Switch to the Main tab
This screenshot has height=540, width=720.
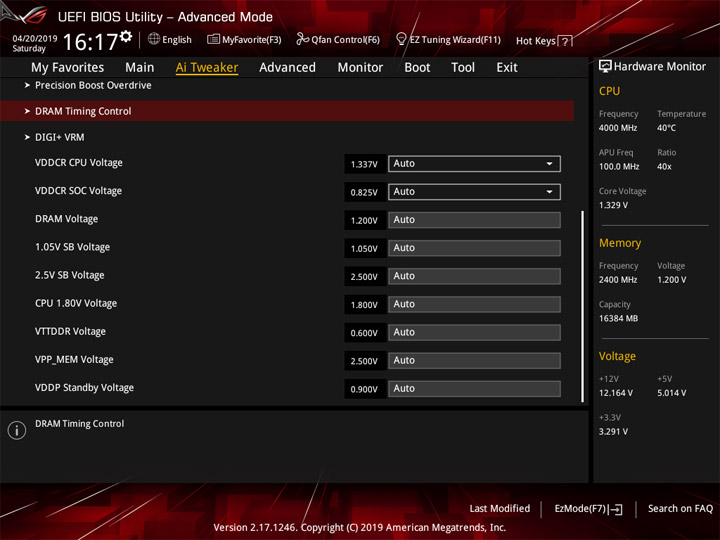pos(140,68)
